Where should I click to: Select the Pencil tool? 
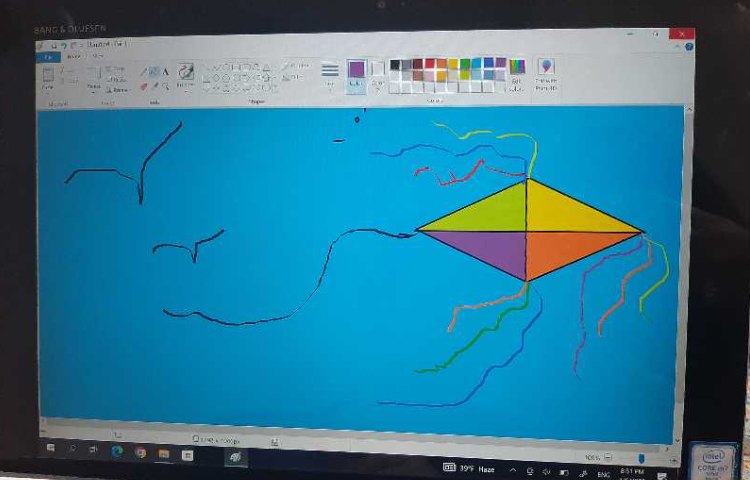click(144, 72)
